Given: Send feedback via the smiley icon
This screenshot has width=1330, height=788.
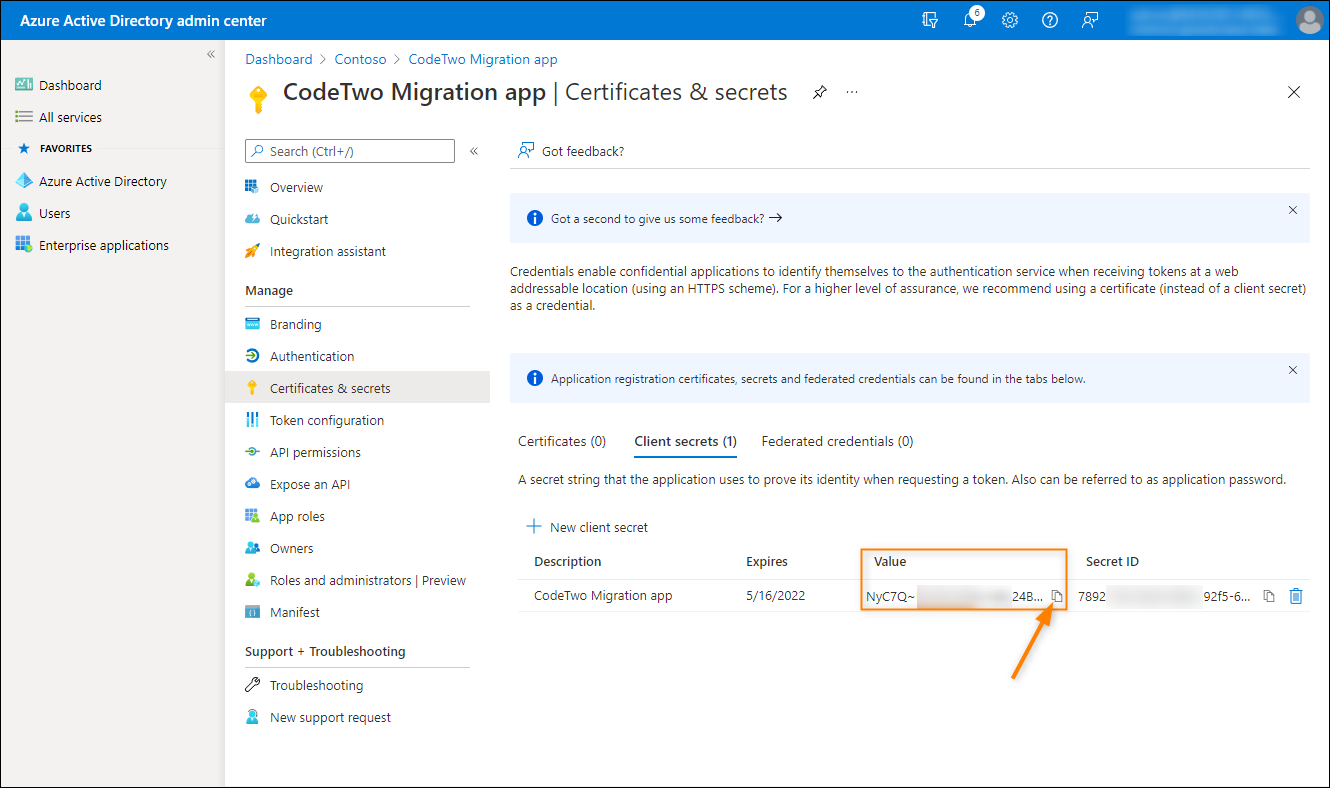Looking at the screenshot, I should point(1089,20).
